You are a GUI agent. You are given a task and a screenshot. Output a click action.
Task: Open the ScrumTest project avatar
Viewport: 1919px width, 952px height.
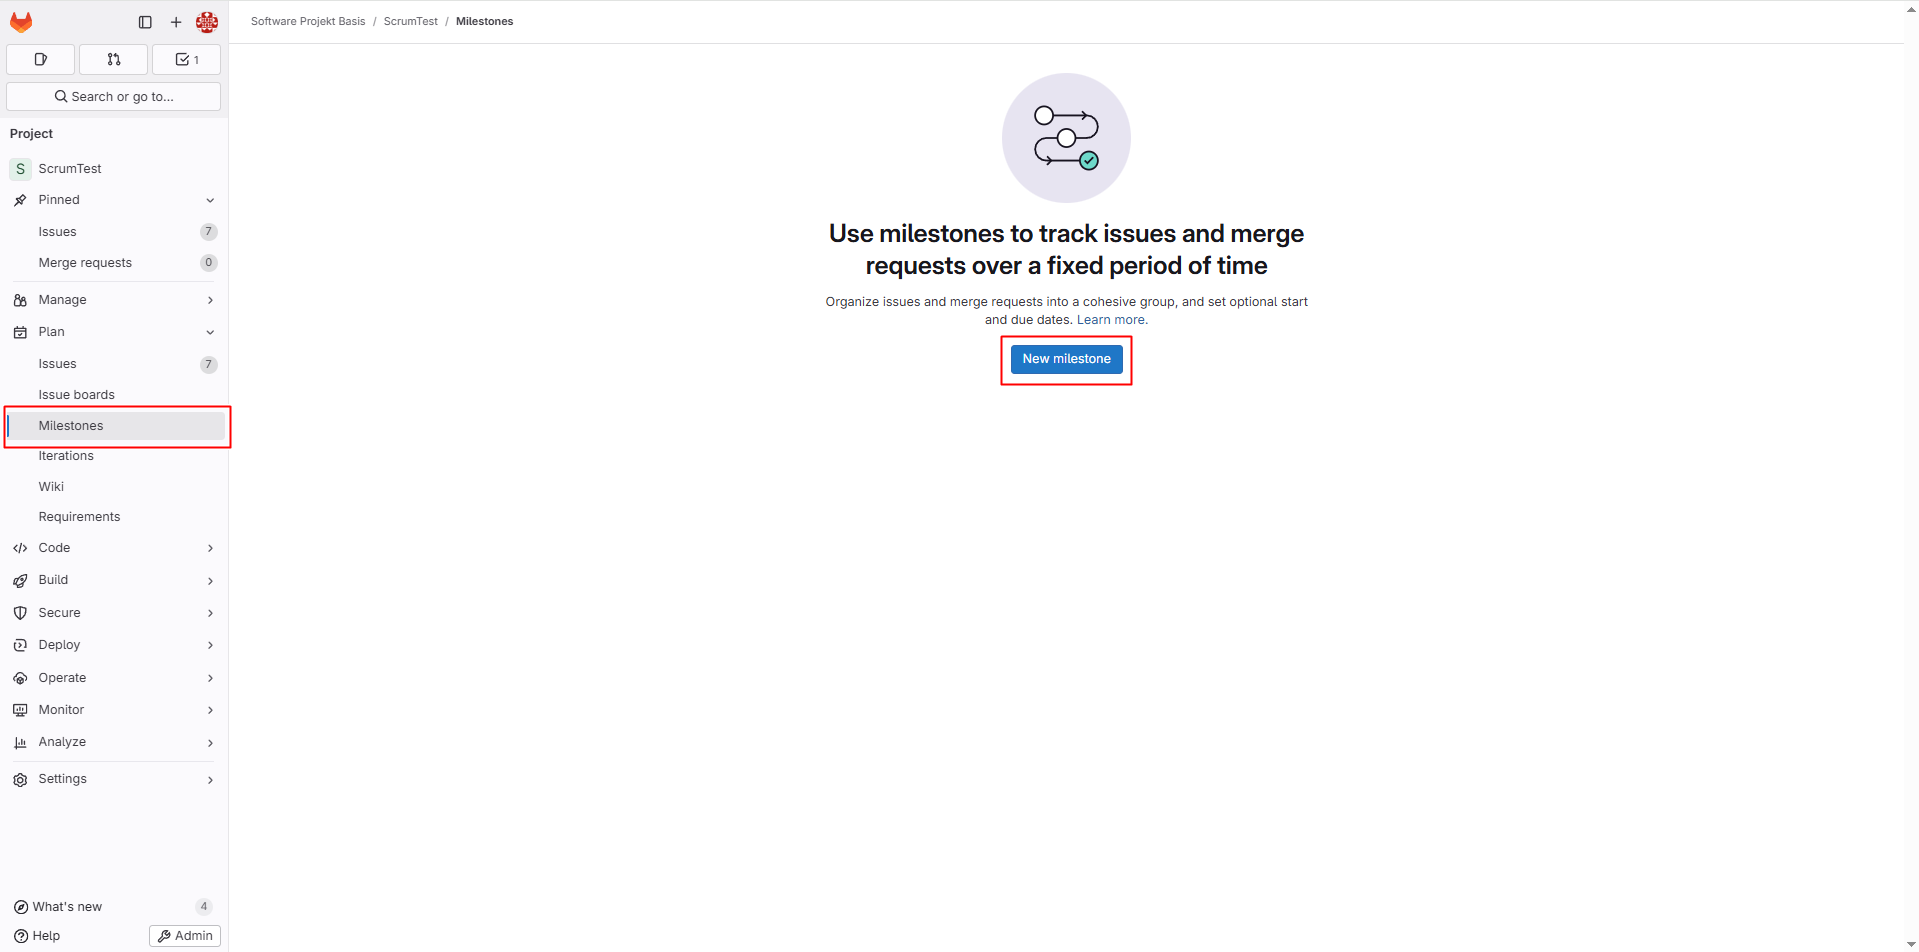20,169
